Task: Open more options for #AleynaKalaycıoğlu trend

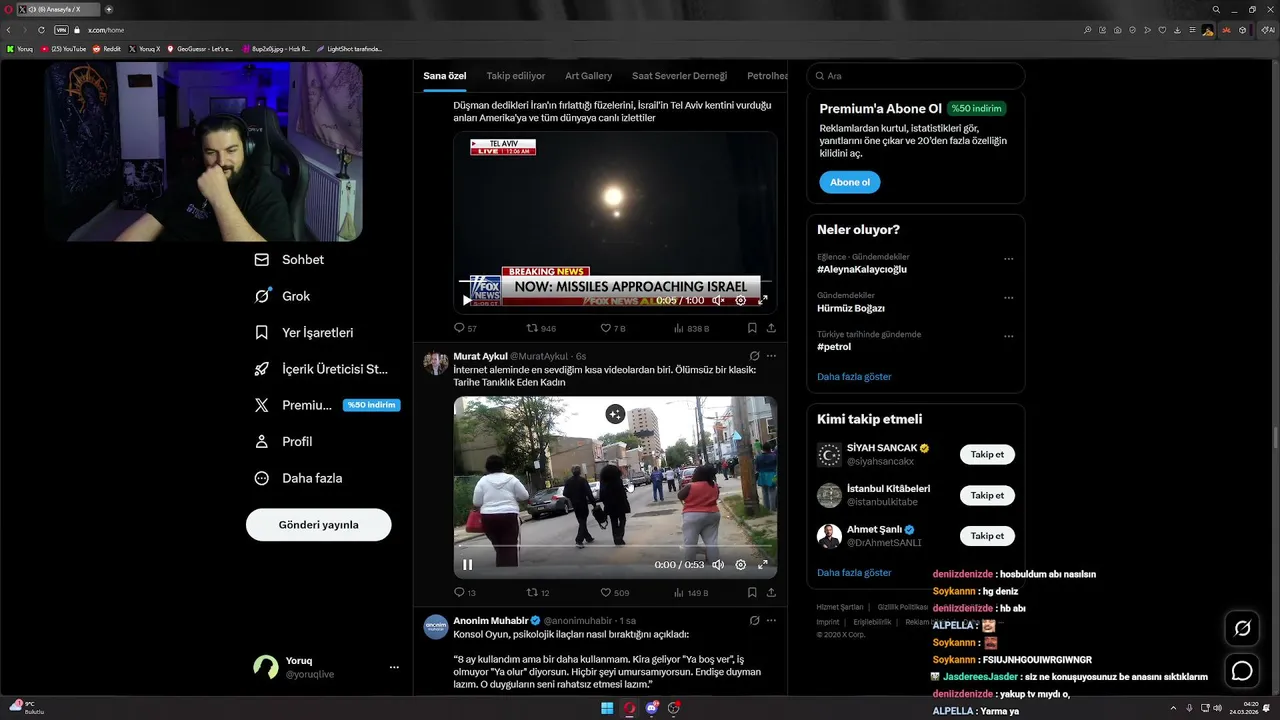Action: [x=1008, y=259]
